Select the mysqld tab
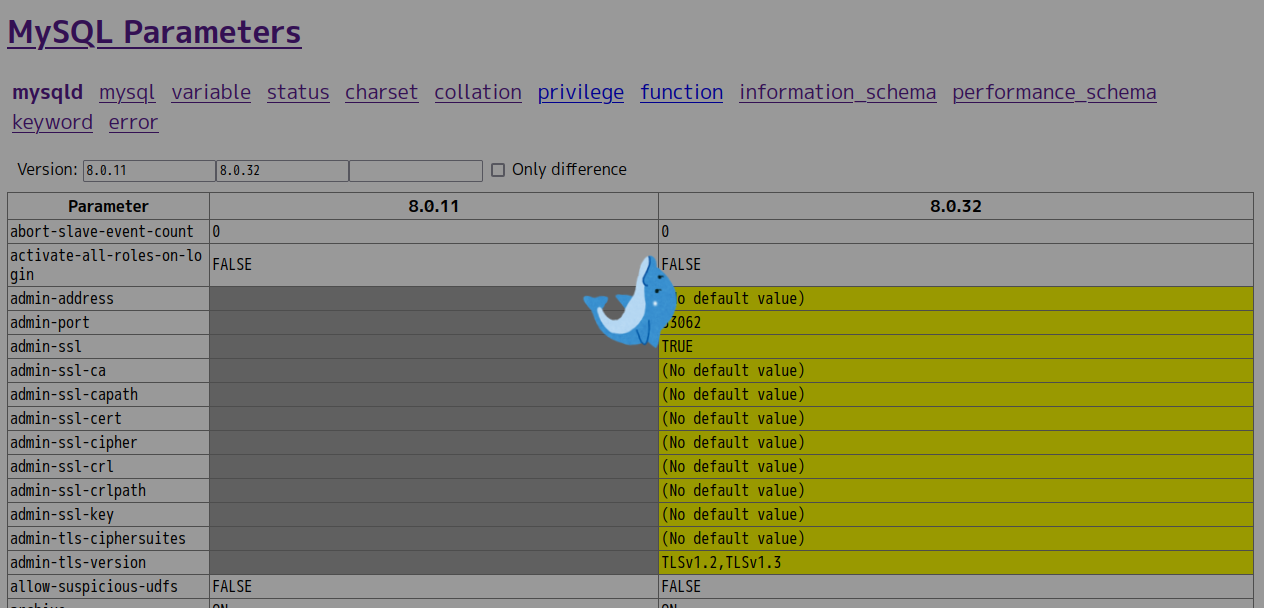1264x608 pixels. click(x=47, y=92)
